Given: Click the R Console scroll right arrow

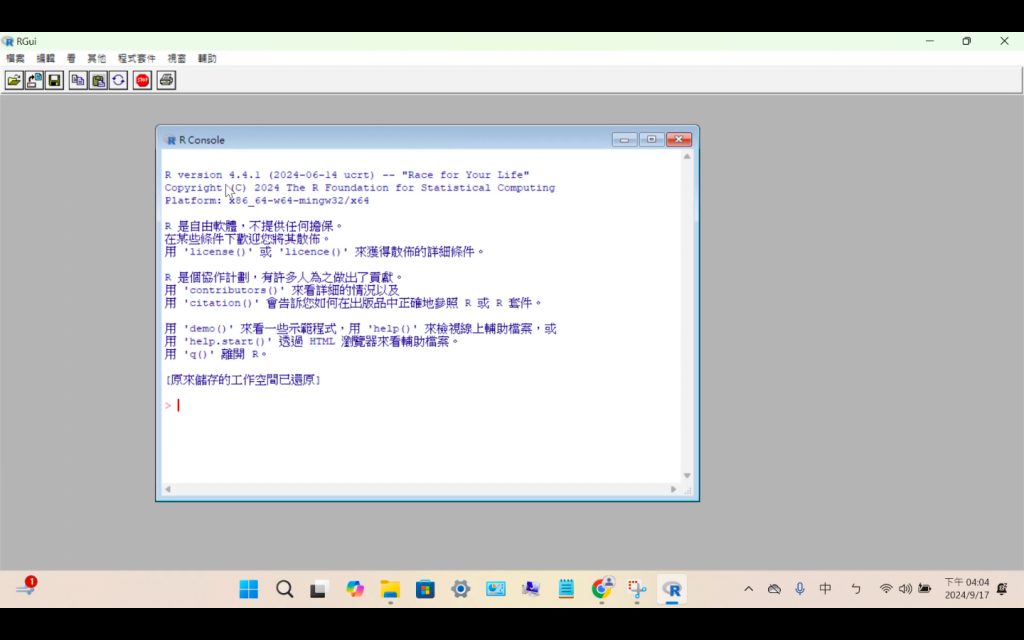Looking at the screenshot, I should coord(673,489).
